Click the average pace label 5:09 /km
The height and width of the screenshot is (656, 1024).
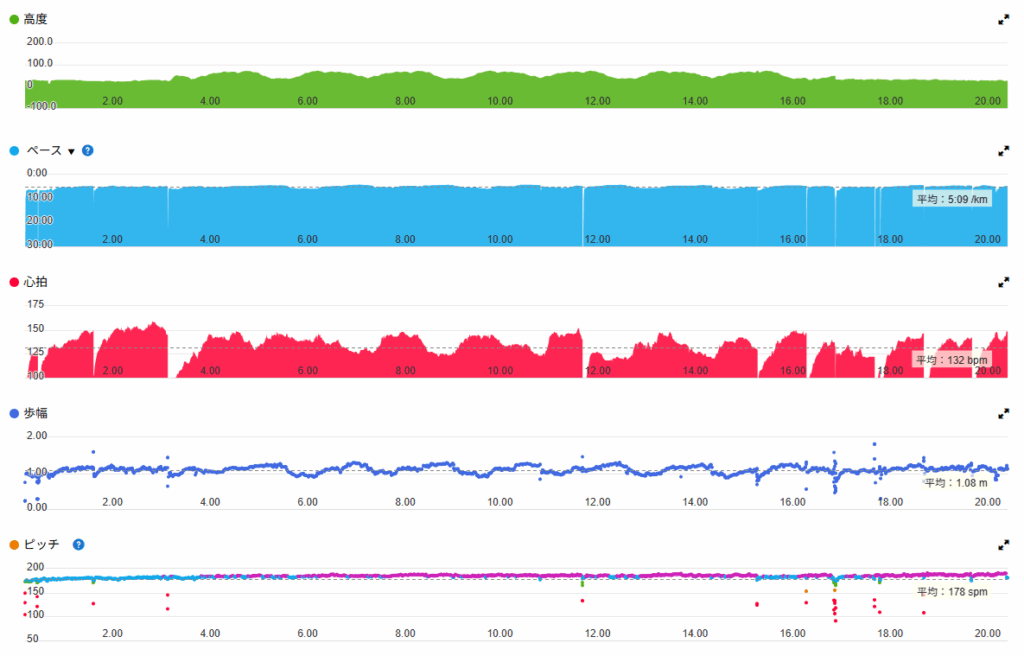click(953, 199)
